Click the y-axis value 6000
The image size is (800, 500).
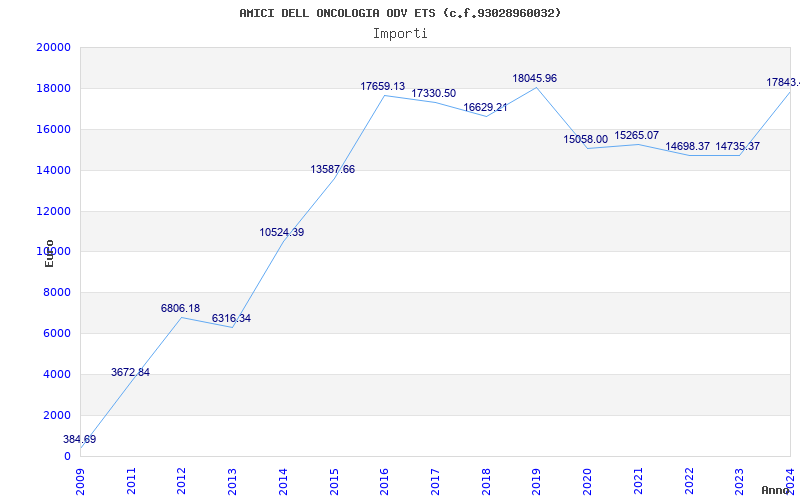[x=57, y=334]
